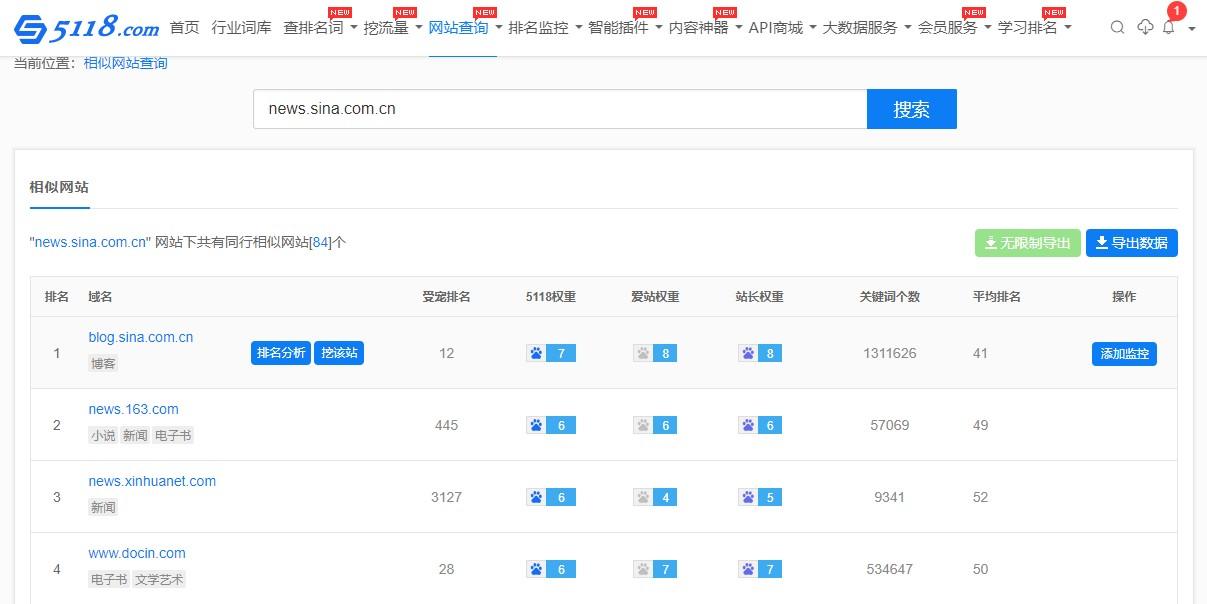Screen dimensions: 1207x604
Task: Click 站长权重 paw badge for www.docin.com
Action: [760, 569]
